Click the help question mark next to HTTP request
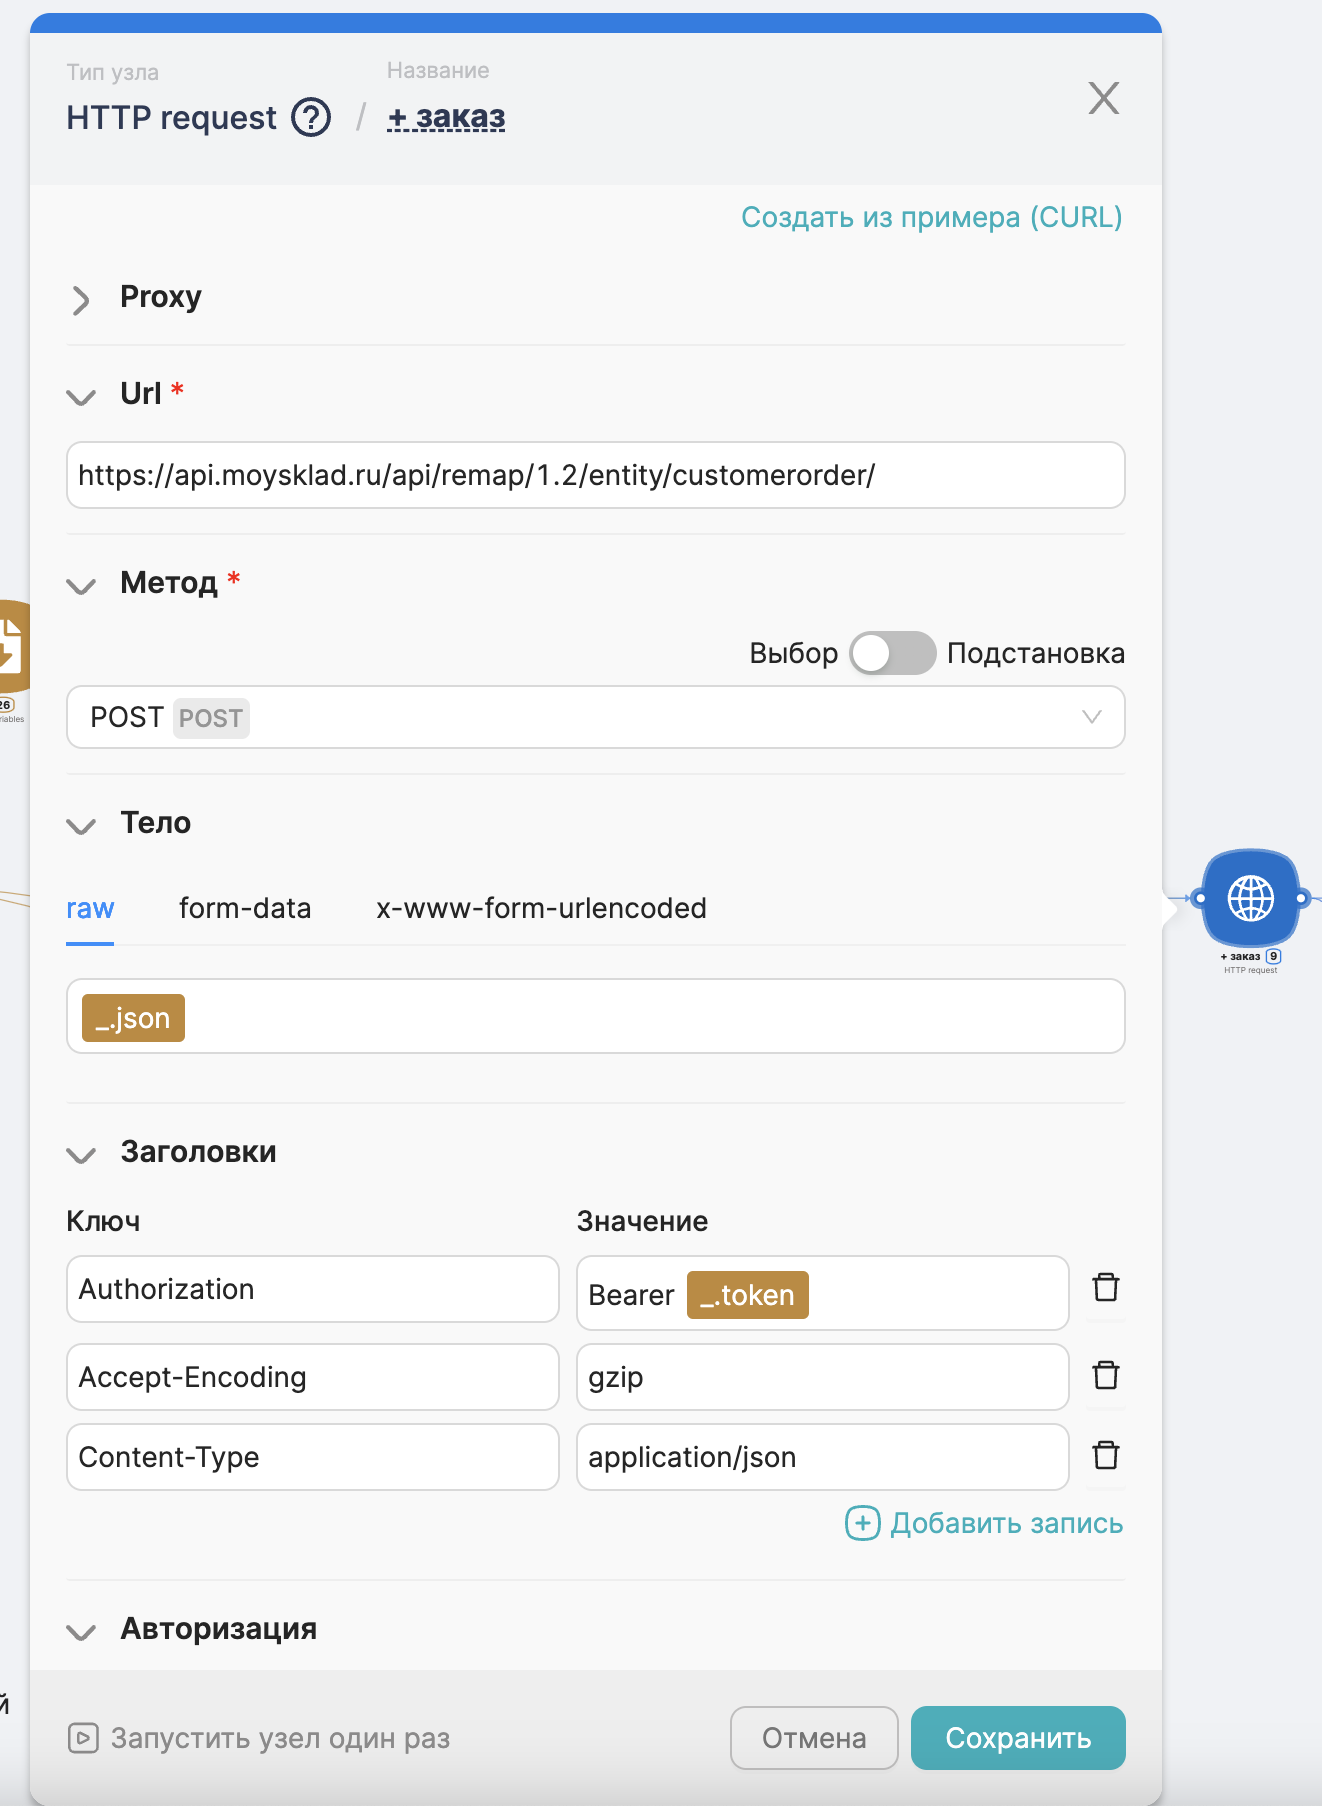This screenshot has height=1806, width=1322. click(311, 118)
